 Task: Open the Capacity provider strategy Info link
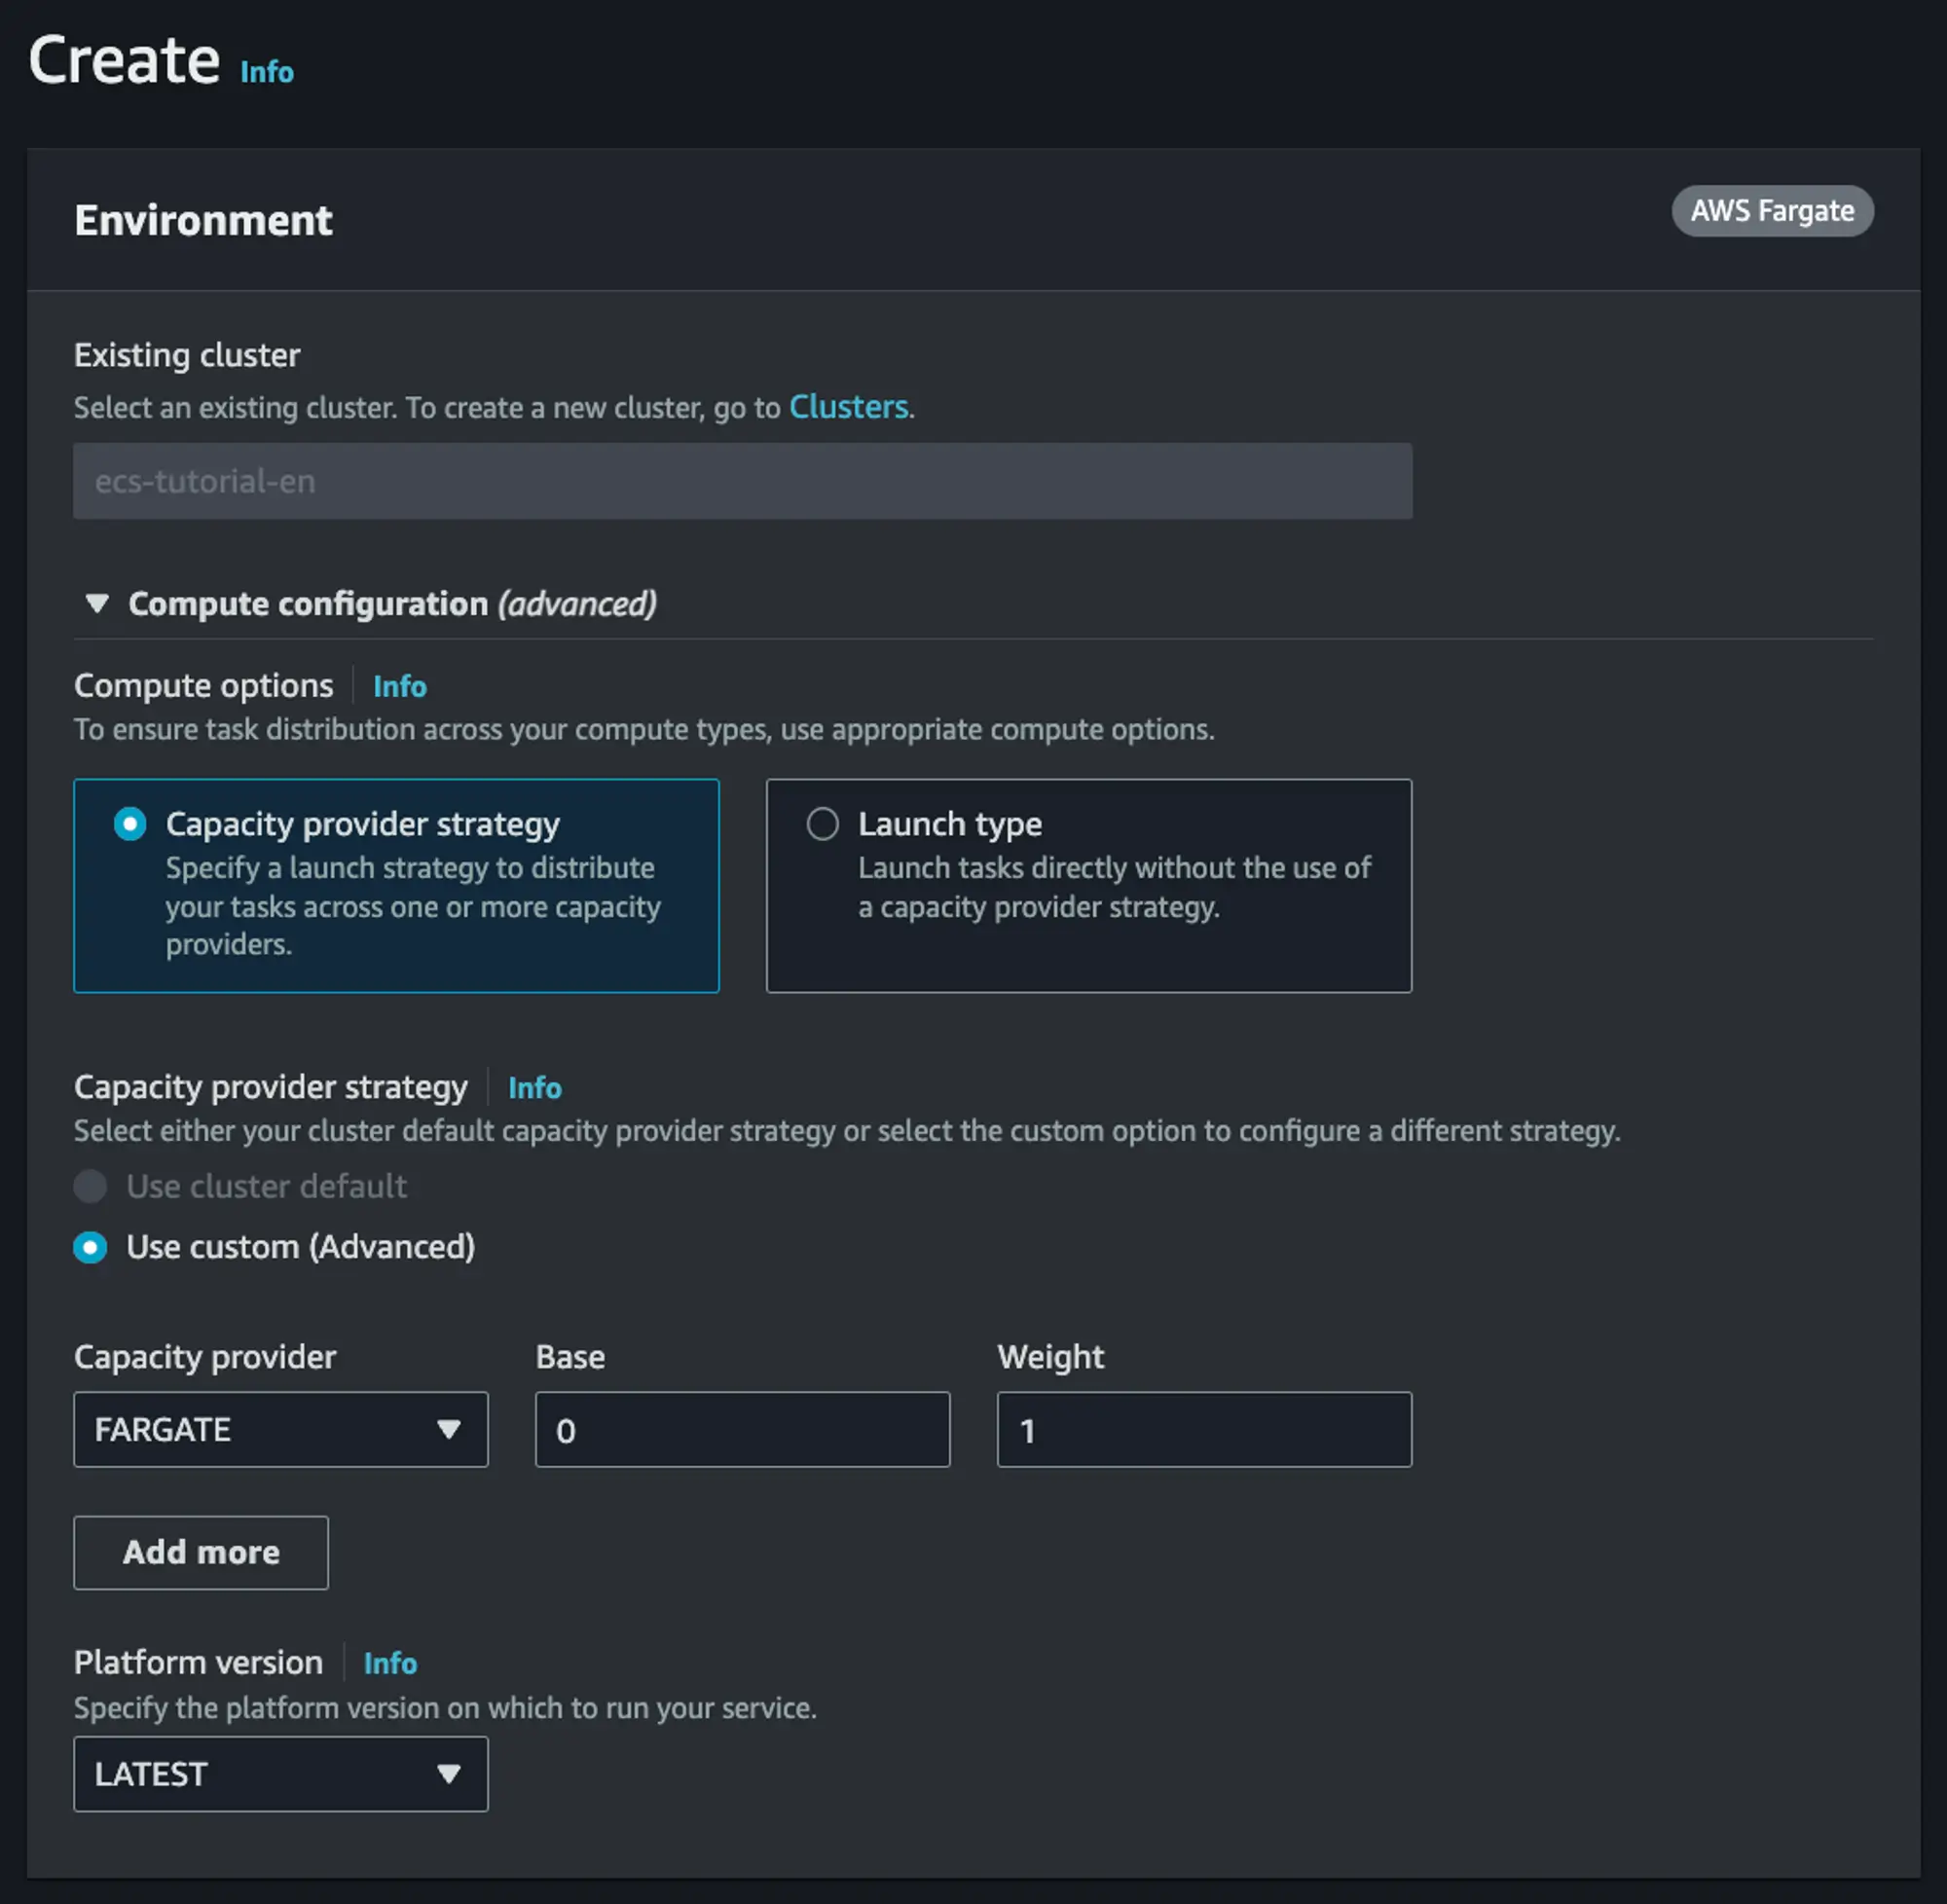[x=534, y=1088]
